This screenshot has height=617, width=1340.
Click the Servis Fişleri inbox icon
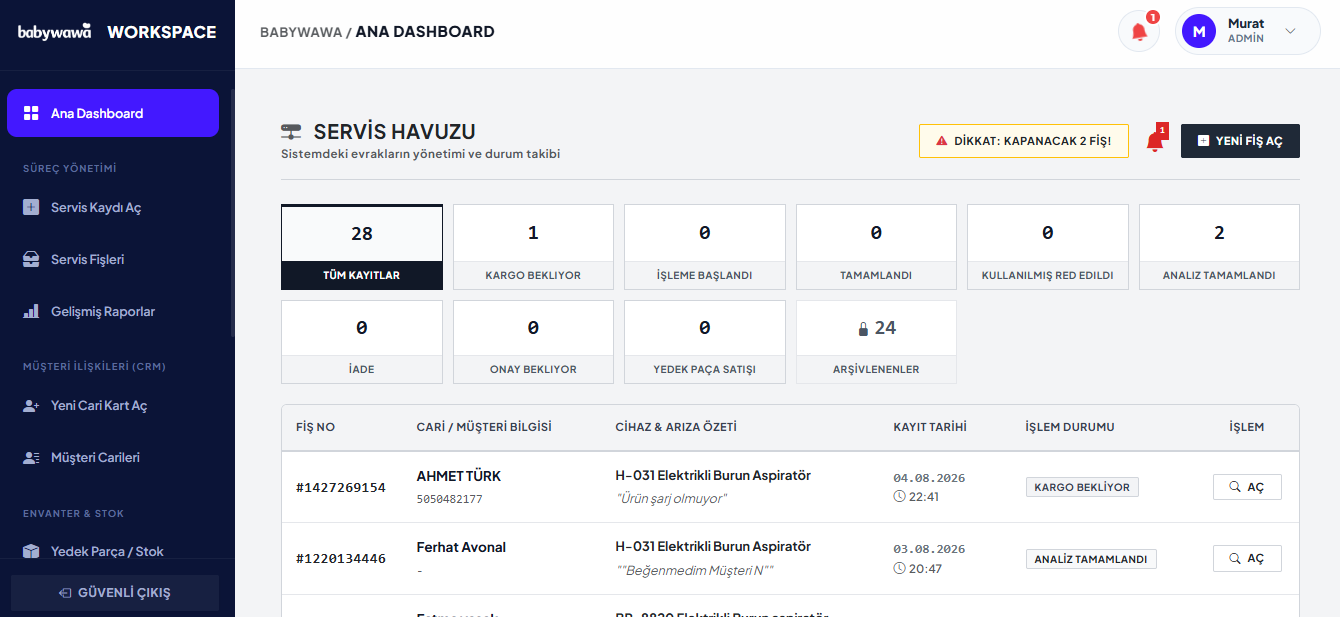tap(31, 259)
